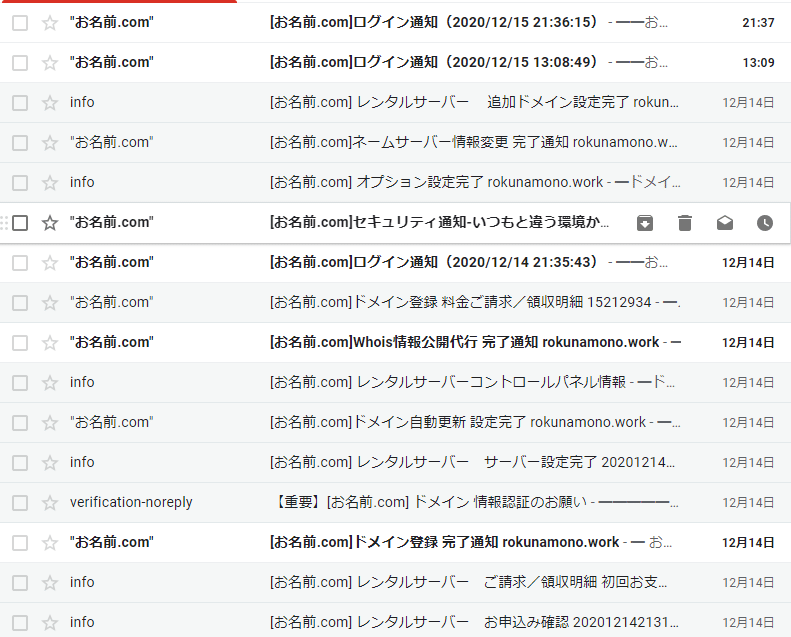
Task: Star the ドメイン自動更新 設定完了 email
Action: pos(49,423)
